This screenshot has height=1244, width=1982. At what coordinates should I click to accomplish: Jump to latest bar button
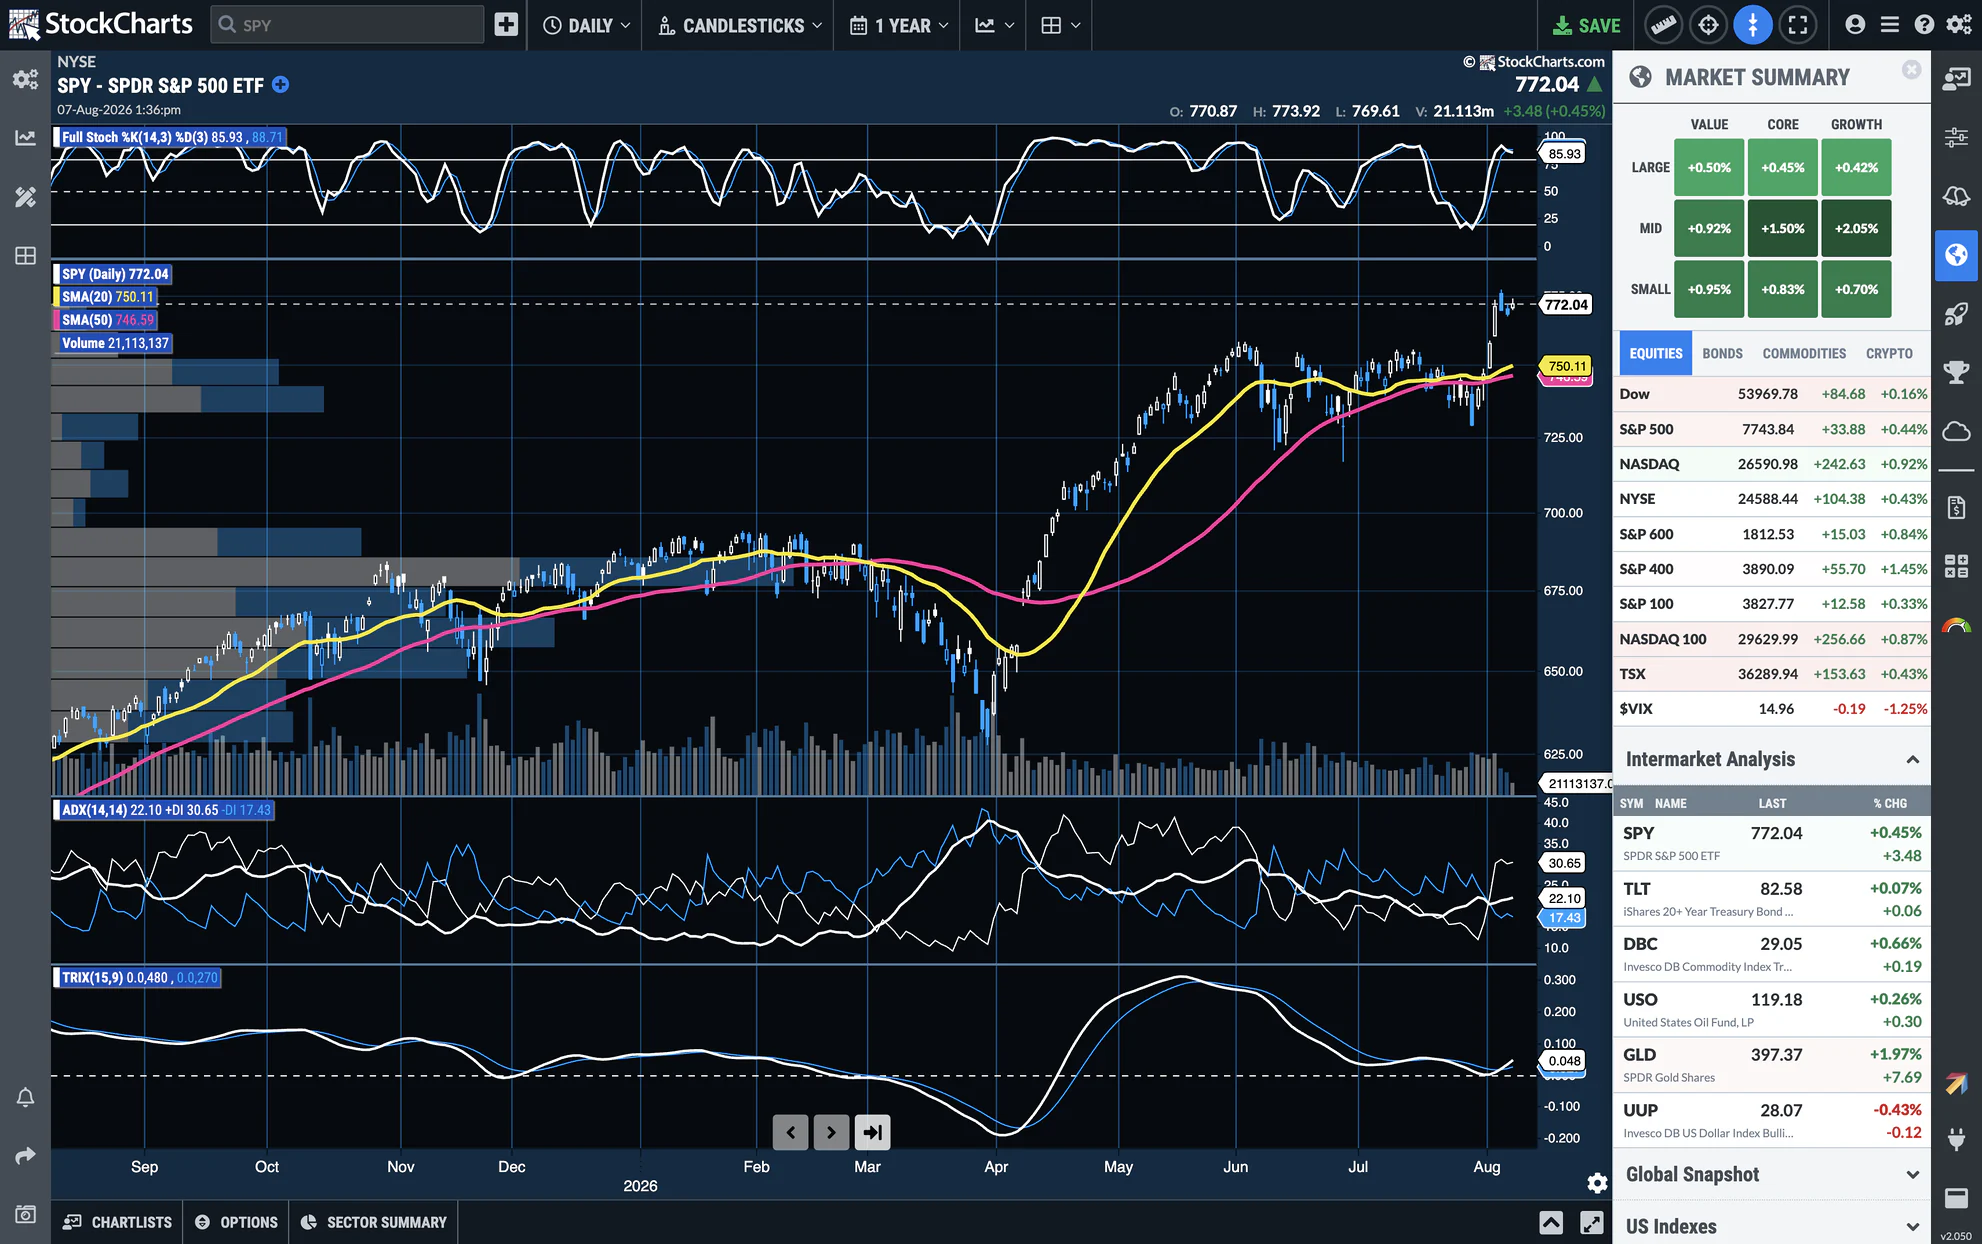(x=872, y=1132)
